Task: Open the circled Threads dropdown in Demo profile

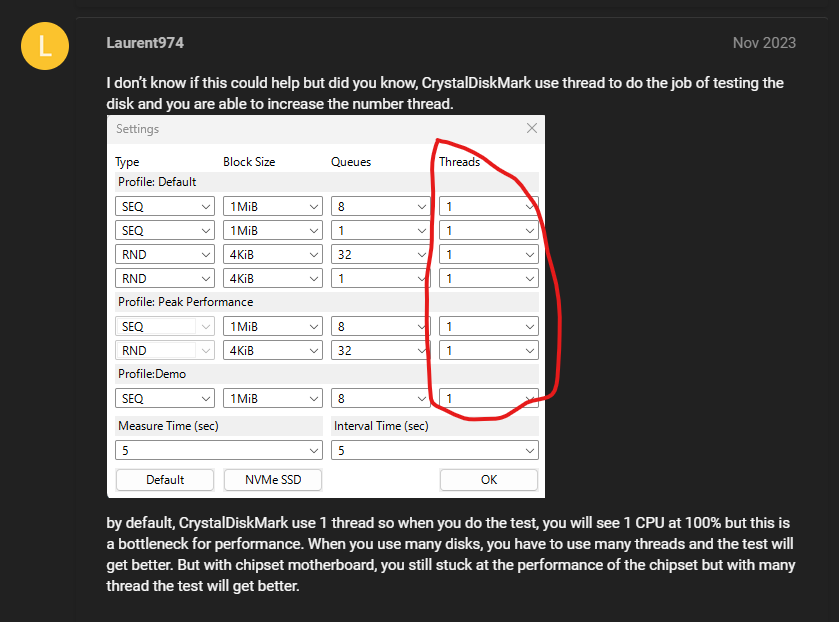Action: pyautogui.click(x=488, y=398)
